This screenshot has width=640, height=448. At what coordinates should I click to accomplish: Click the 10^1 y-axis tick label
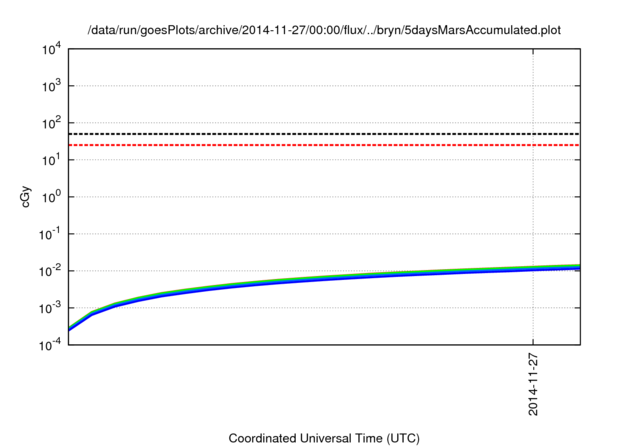tap(51, 160)
